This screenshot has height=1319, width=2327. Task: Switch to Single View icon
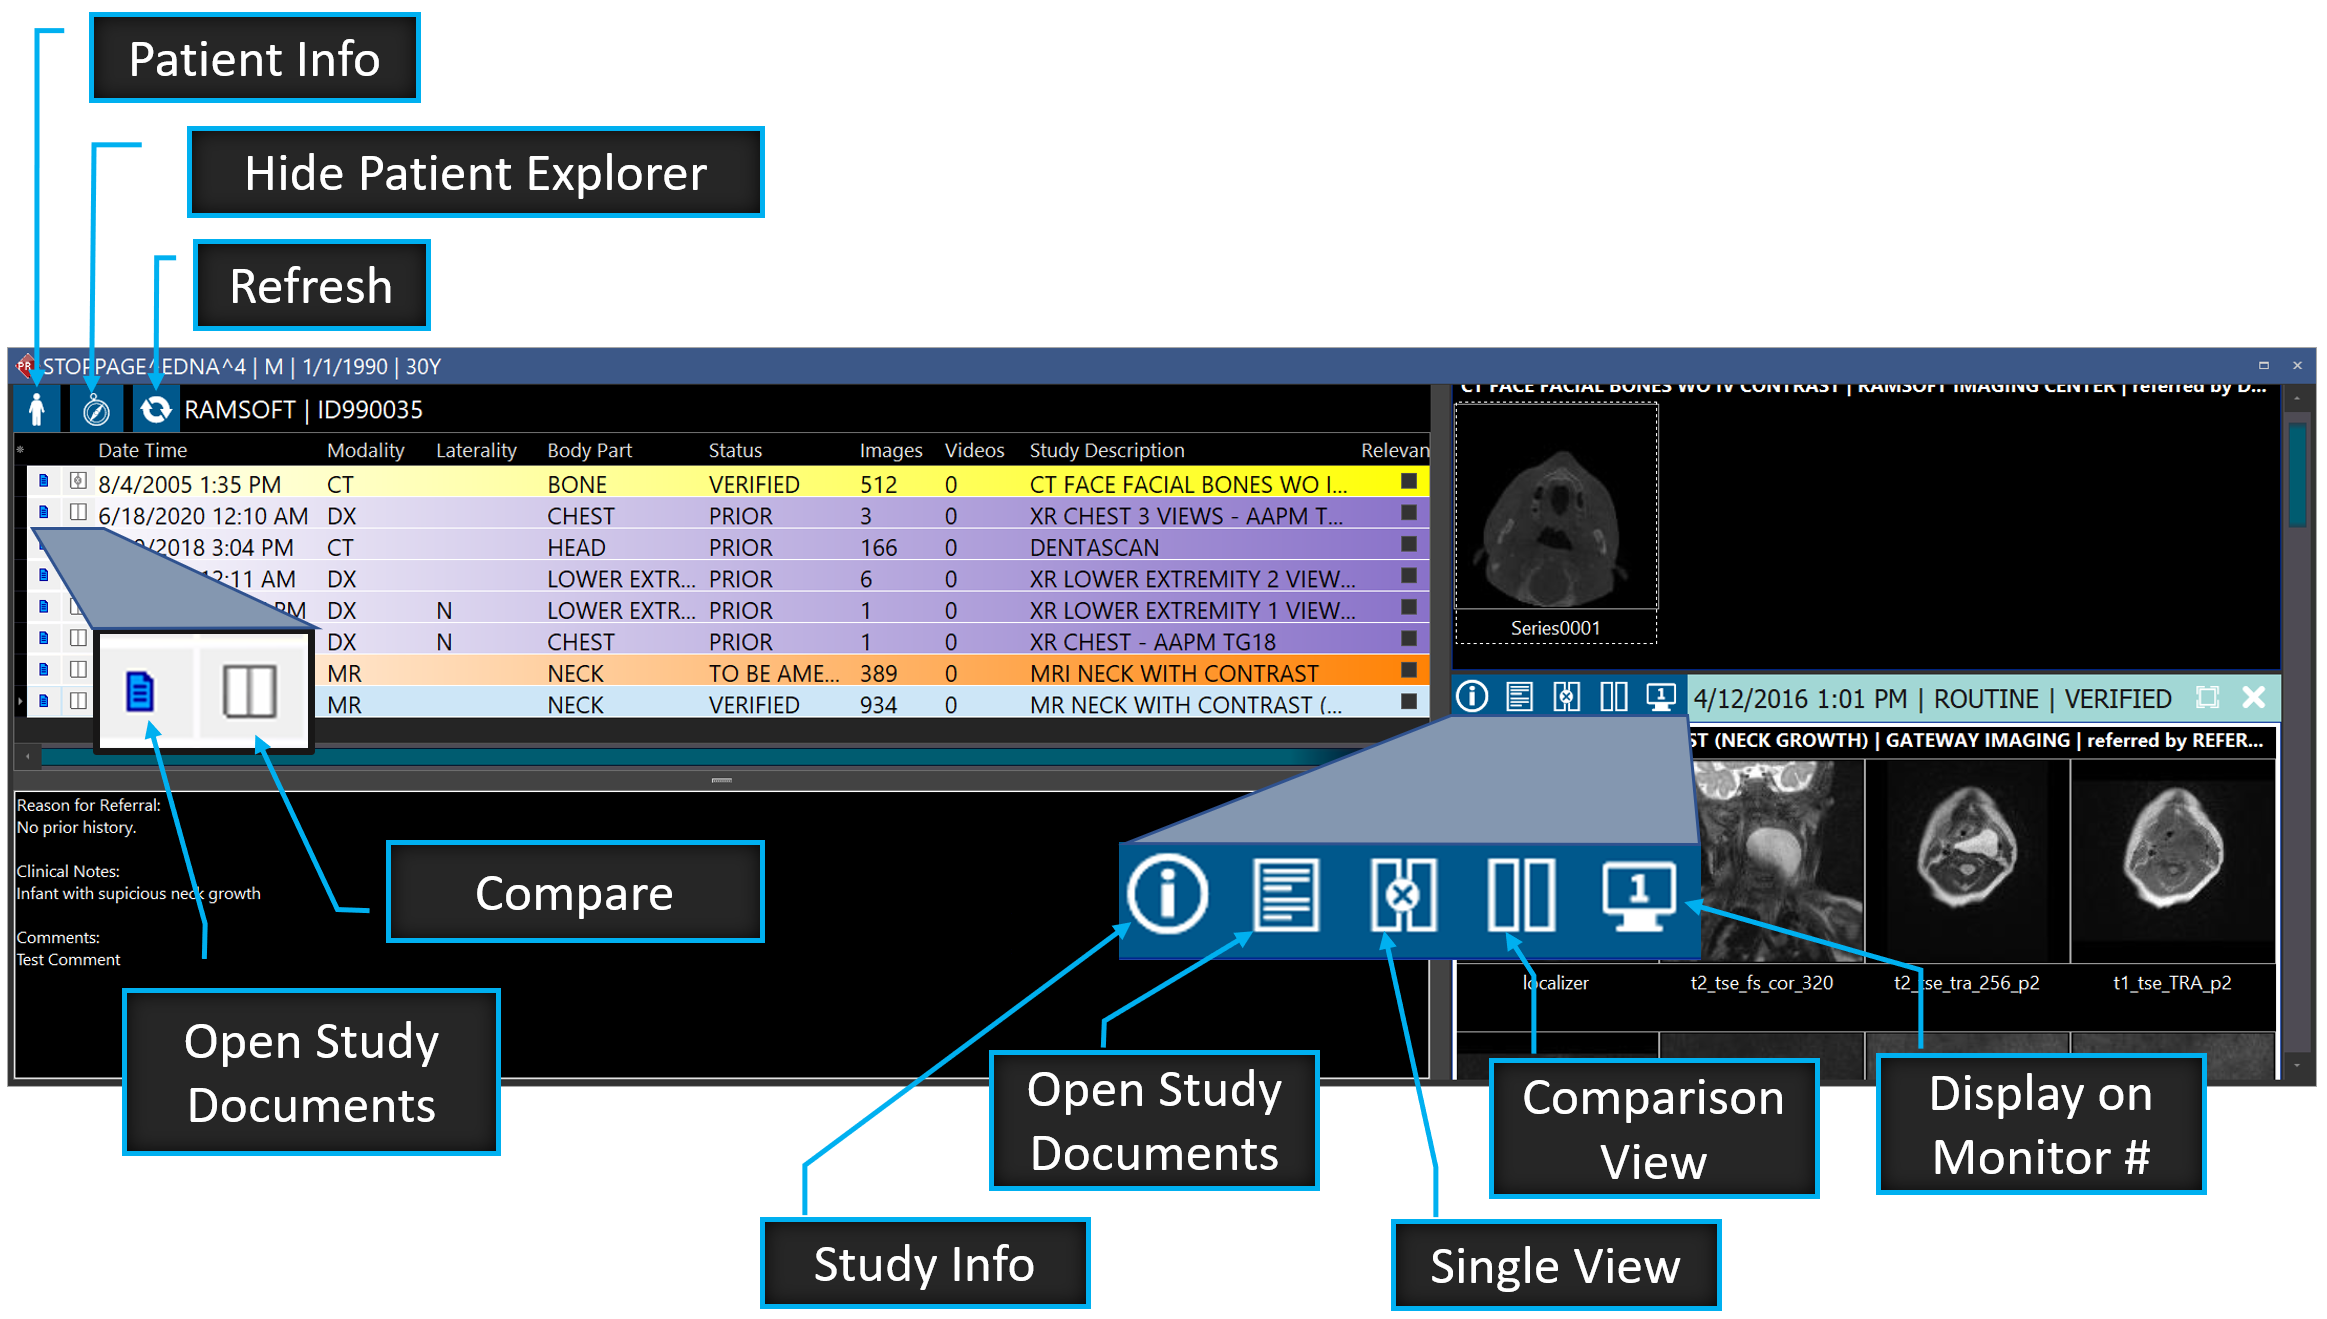click(x=1566, y=696)
